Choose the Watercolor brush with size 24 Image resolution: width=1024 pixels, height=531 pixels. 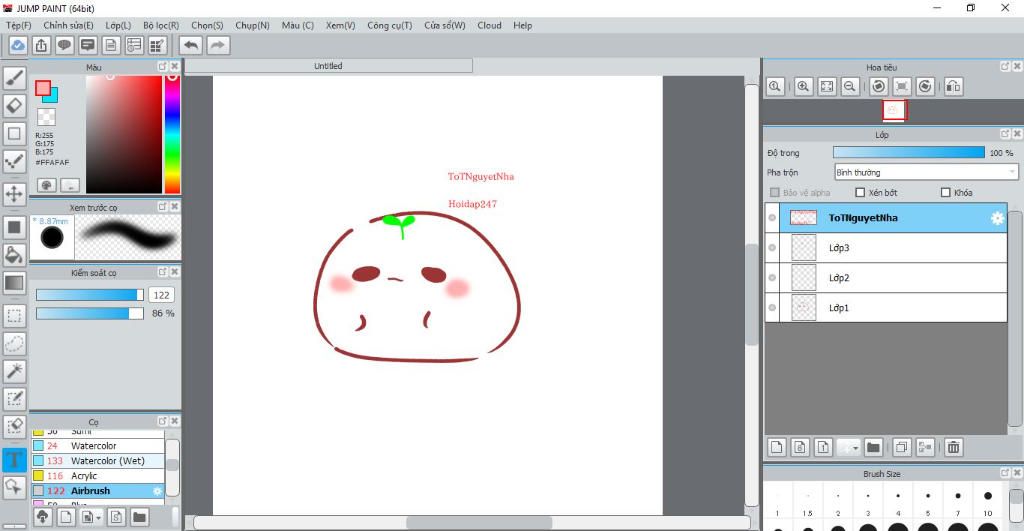click(98, 446)
